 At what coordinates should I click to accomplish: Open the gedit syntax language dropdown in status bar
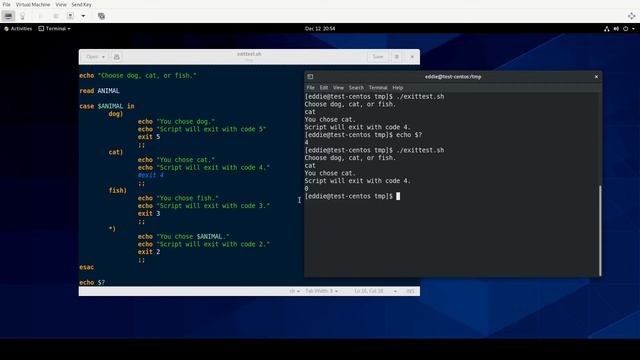pos(295,291)
